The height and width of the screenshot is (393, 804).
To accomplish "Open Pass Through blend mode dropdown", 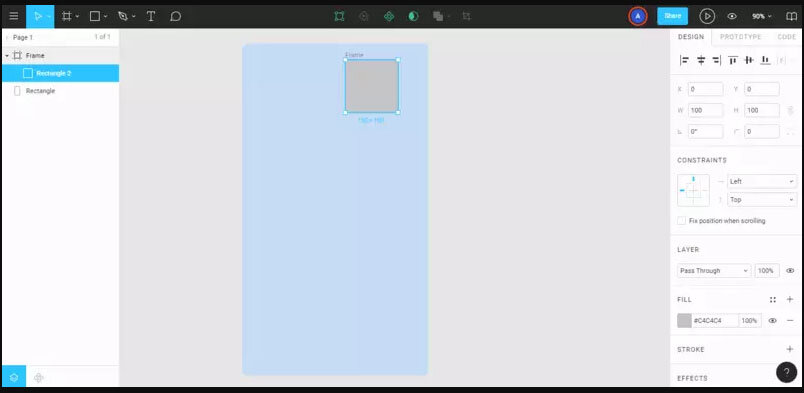I will coord(714,270).
